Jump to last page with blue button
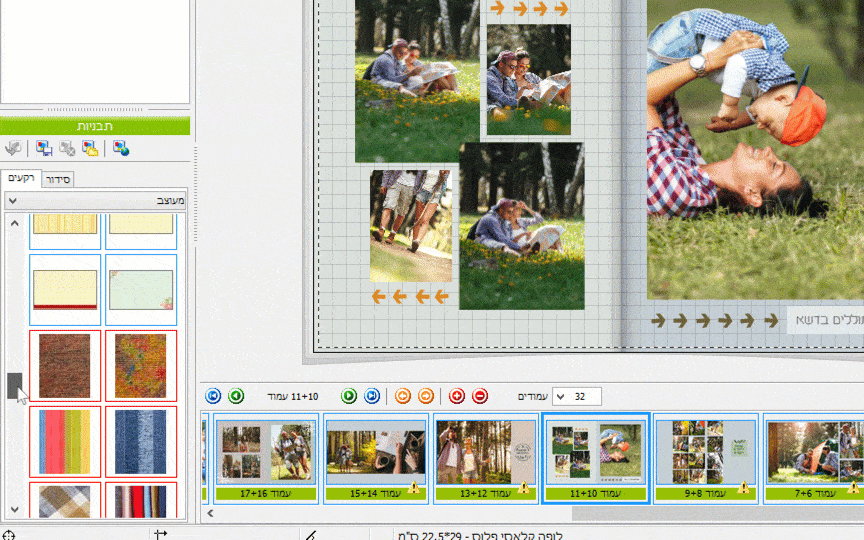Viewport: 864px width, 540px height. [372, 396]
